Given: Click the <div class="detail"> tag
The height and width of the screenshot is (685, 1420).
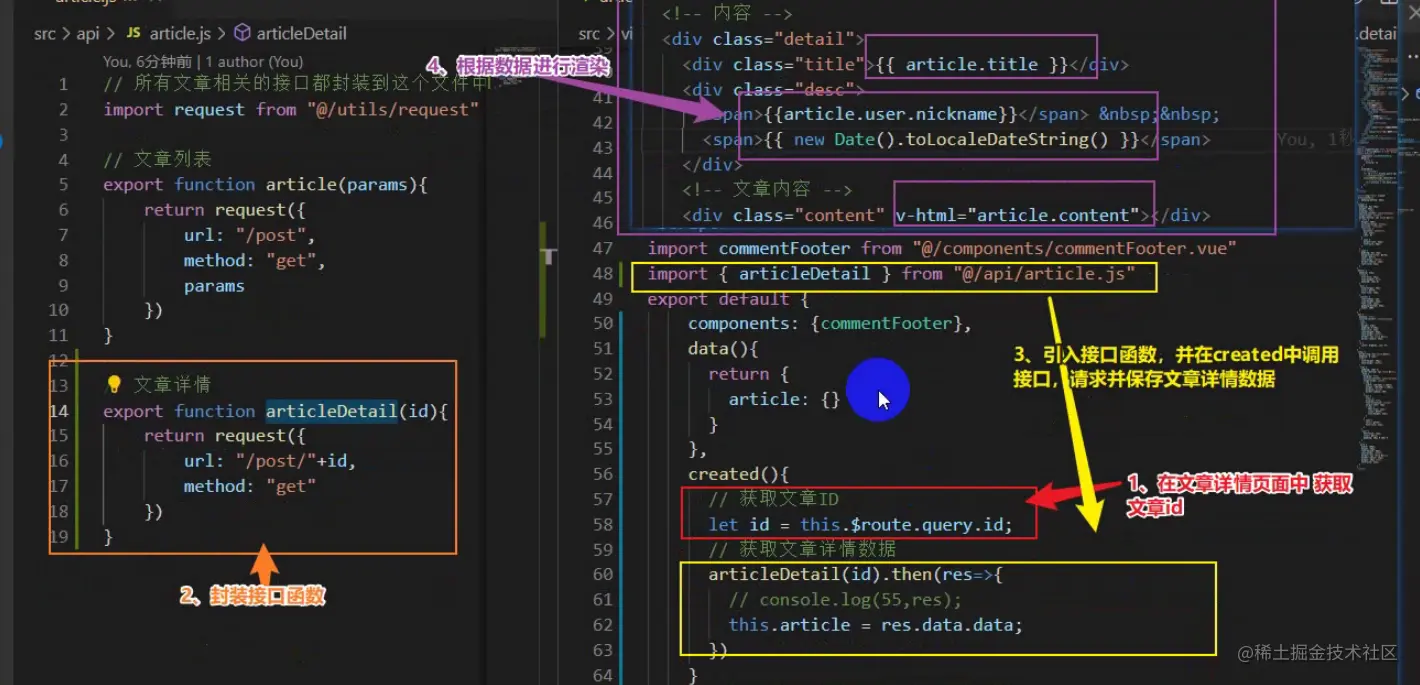Looking at the screenshot, I should tap(763, 39).
